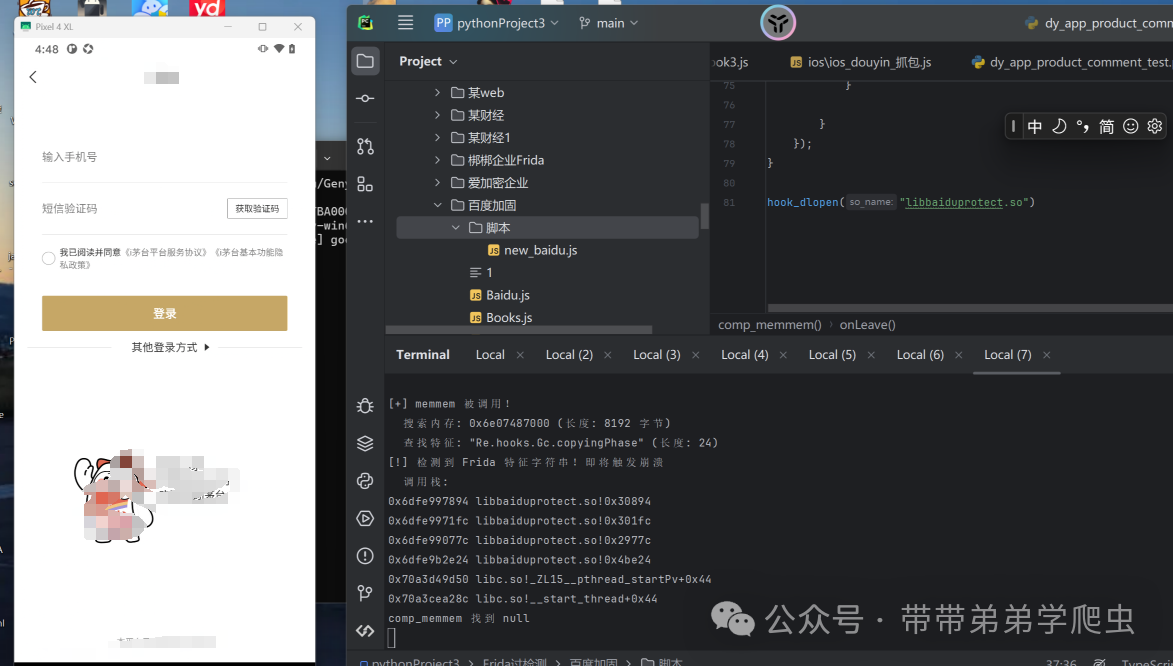The height and width of the screenshot is (666, 1173).
Task: Open the Python Packages layers icon
Action: coord(365,443)
